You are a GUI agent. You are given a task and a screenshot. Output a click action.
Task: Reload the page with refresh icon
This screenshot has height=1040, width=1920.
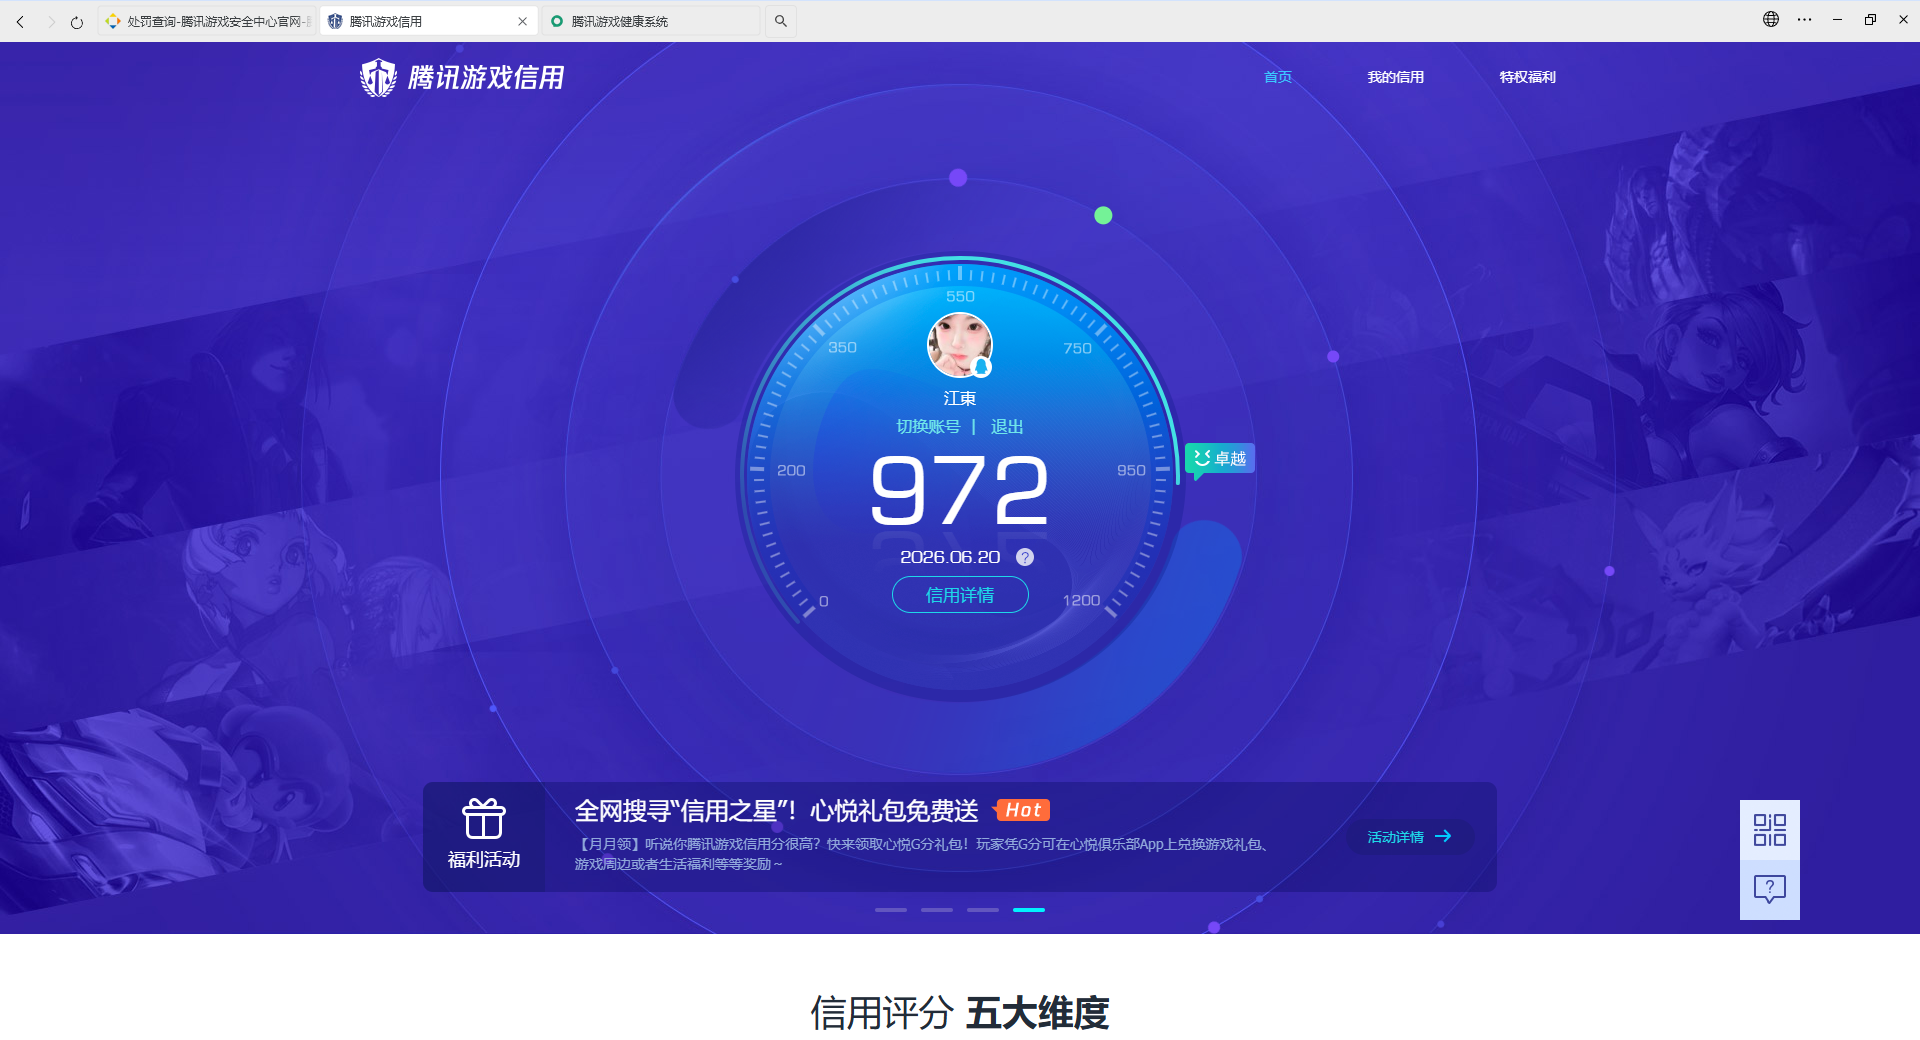coord(77,21)
